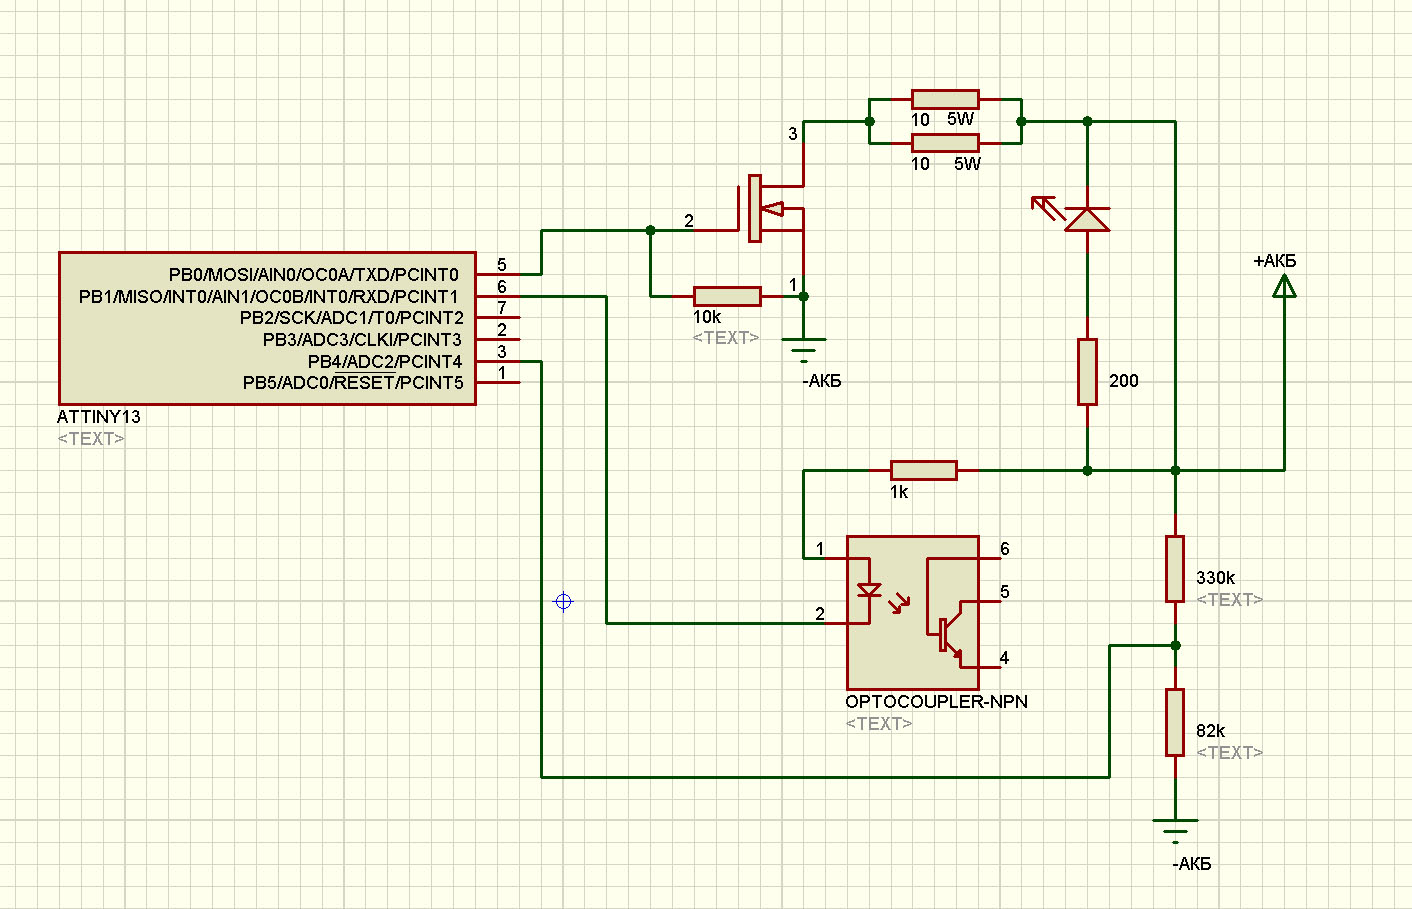Click the PB4/ADC2/PCINT4 pin label
The height and width of the screenshot is (909, 1412).
384,361
